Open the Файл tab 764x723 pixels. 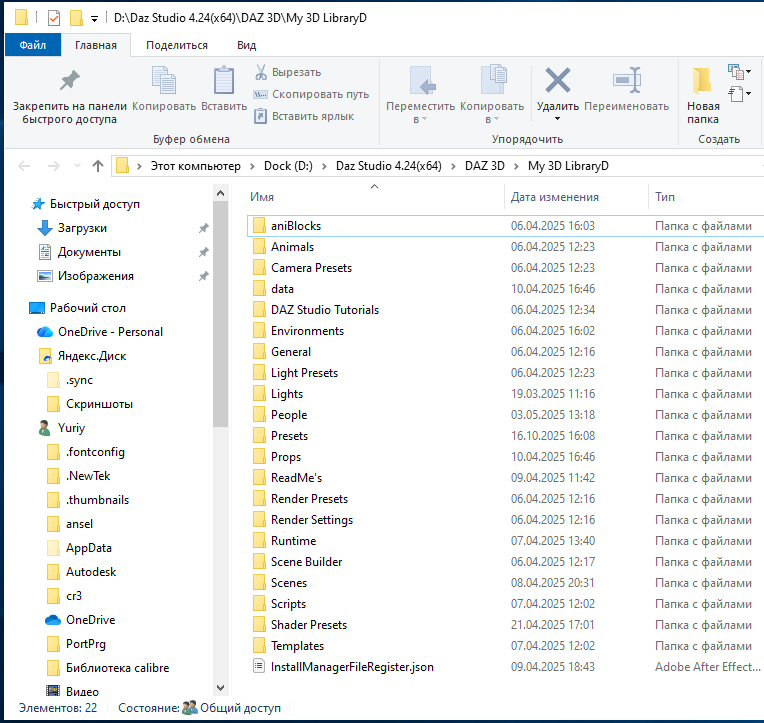(x=33, y=45)
